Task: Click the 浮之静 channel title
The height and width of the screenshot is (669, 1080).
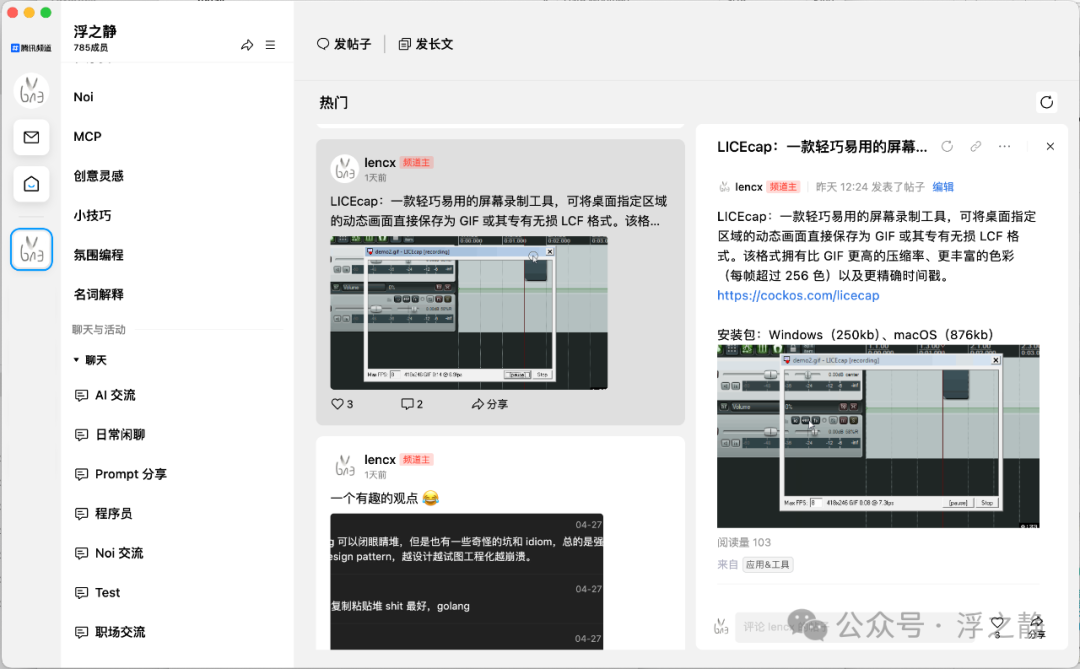Action: 95,32
